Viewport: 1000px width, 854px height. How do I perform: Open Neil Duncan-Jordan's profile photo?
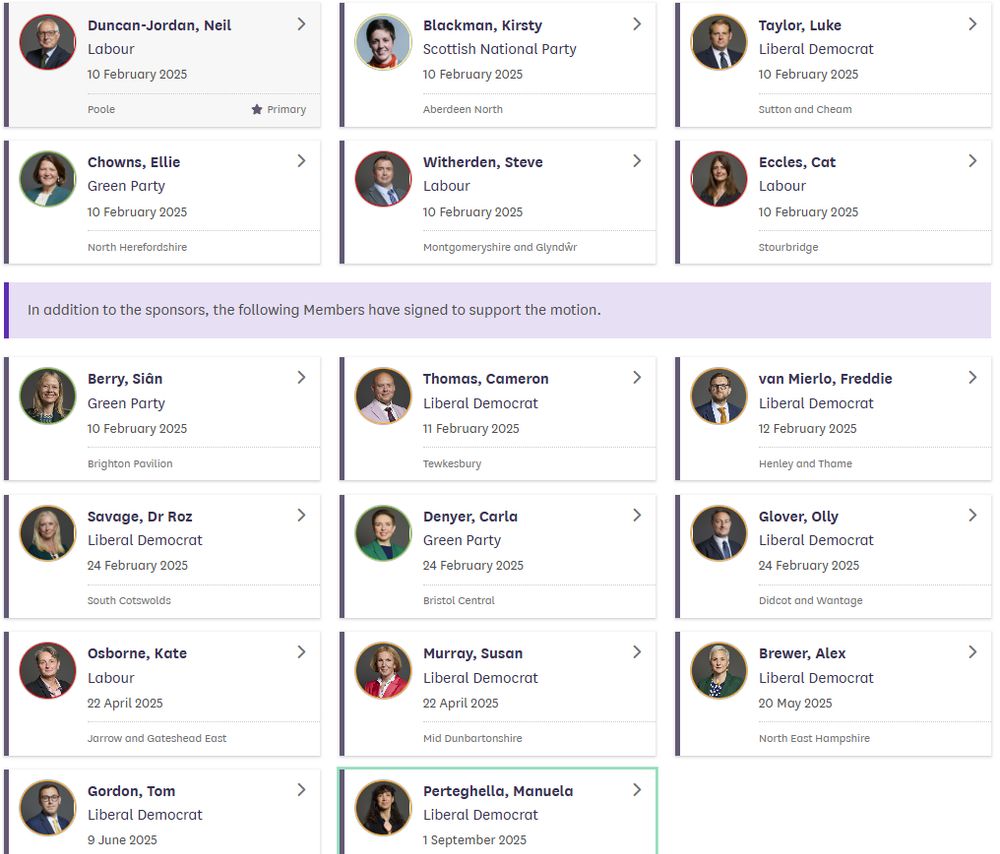tap(47, 42)
